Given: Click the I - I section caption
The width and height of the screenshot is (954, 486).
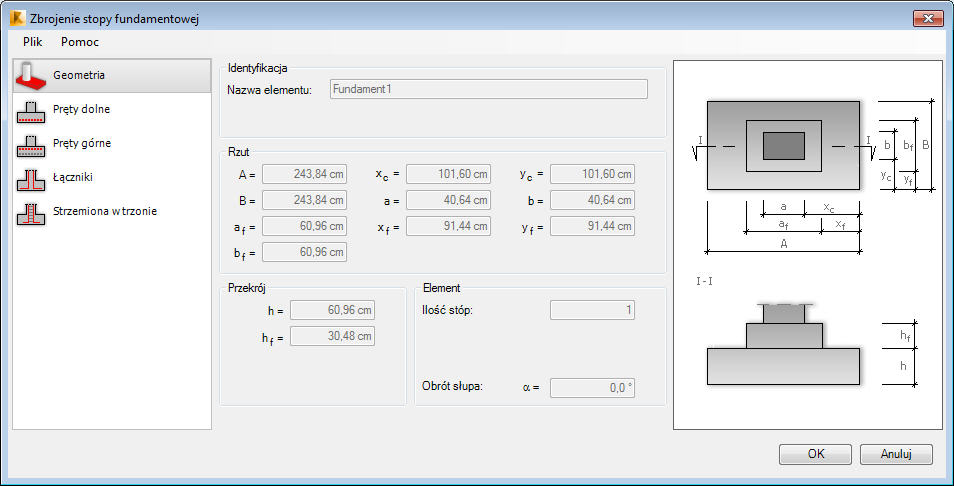Looking at the screenshot, I should point(705,282).
